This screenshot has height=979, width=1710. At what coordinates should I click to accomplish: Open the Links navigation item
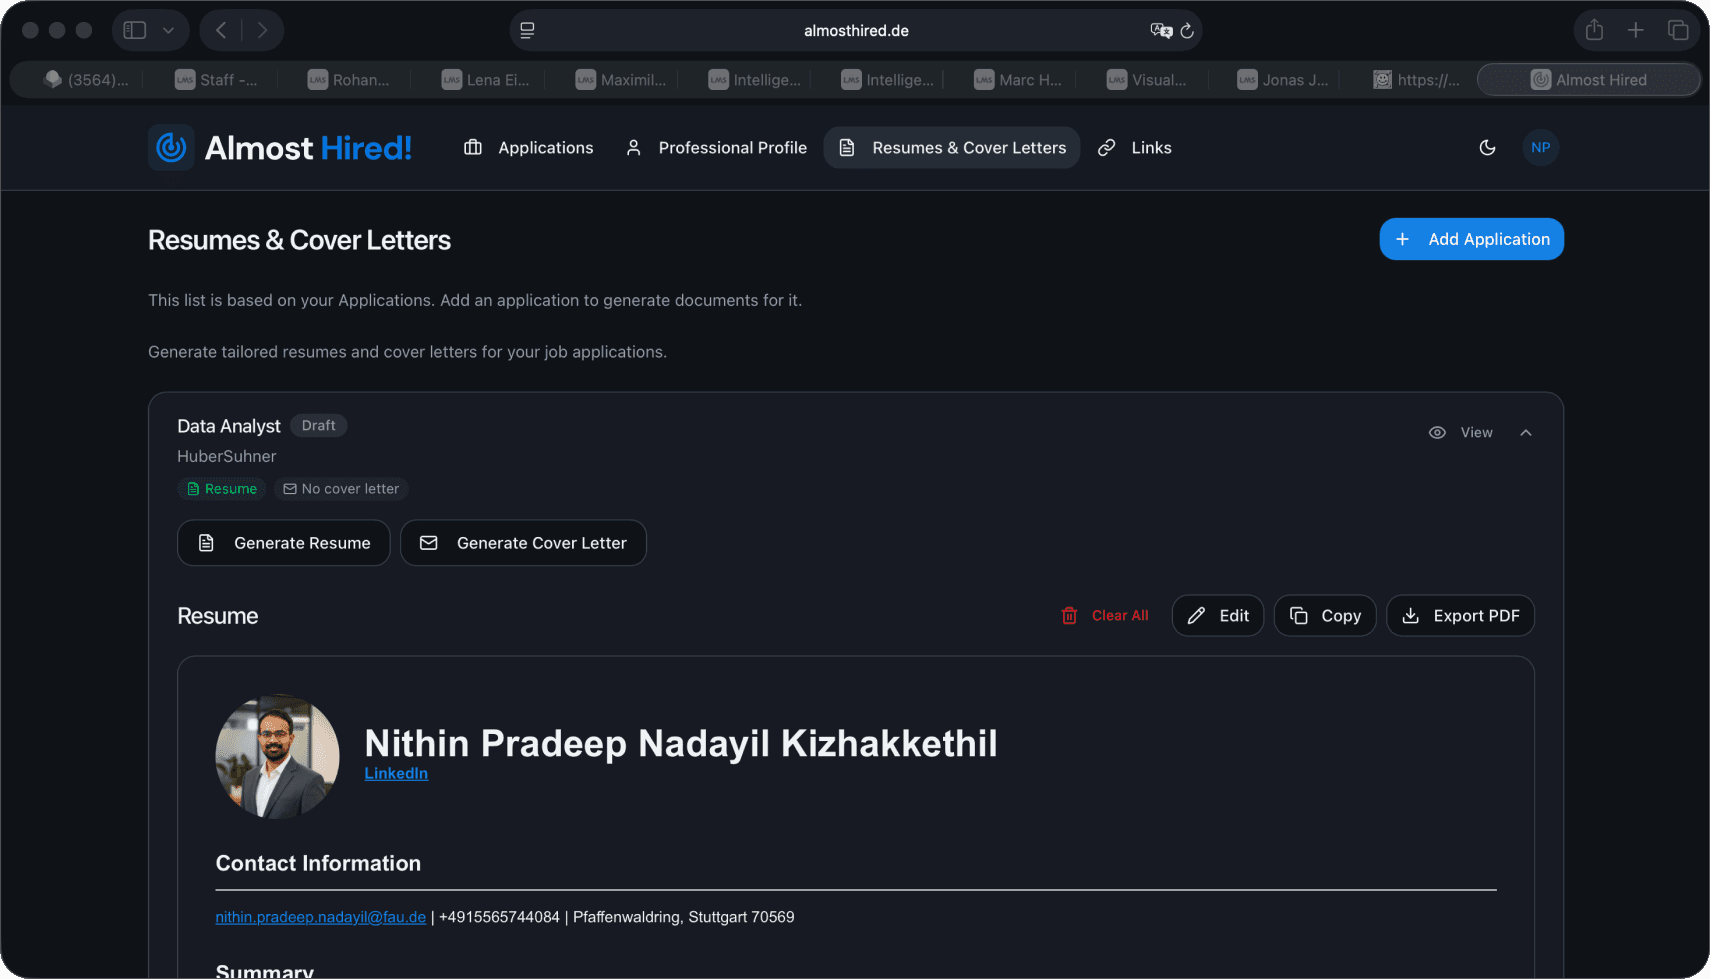tap(1134, 148)
